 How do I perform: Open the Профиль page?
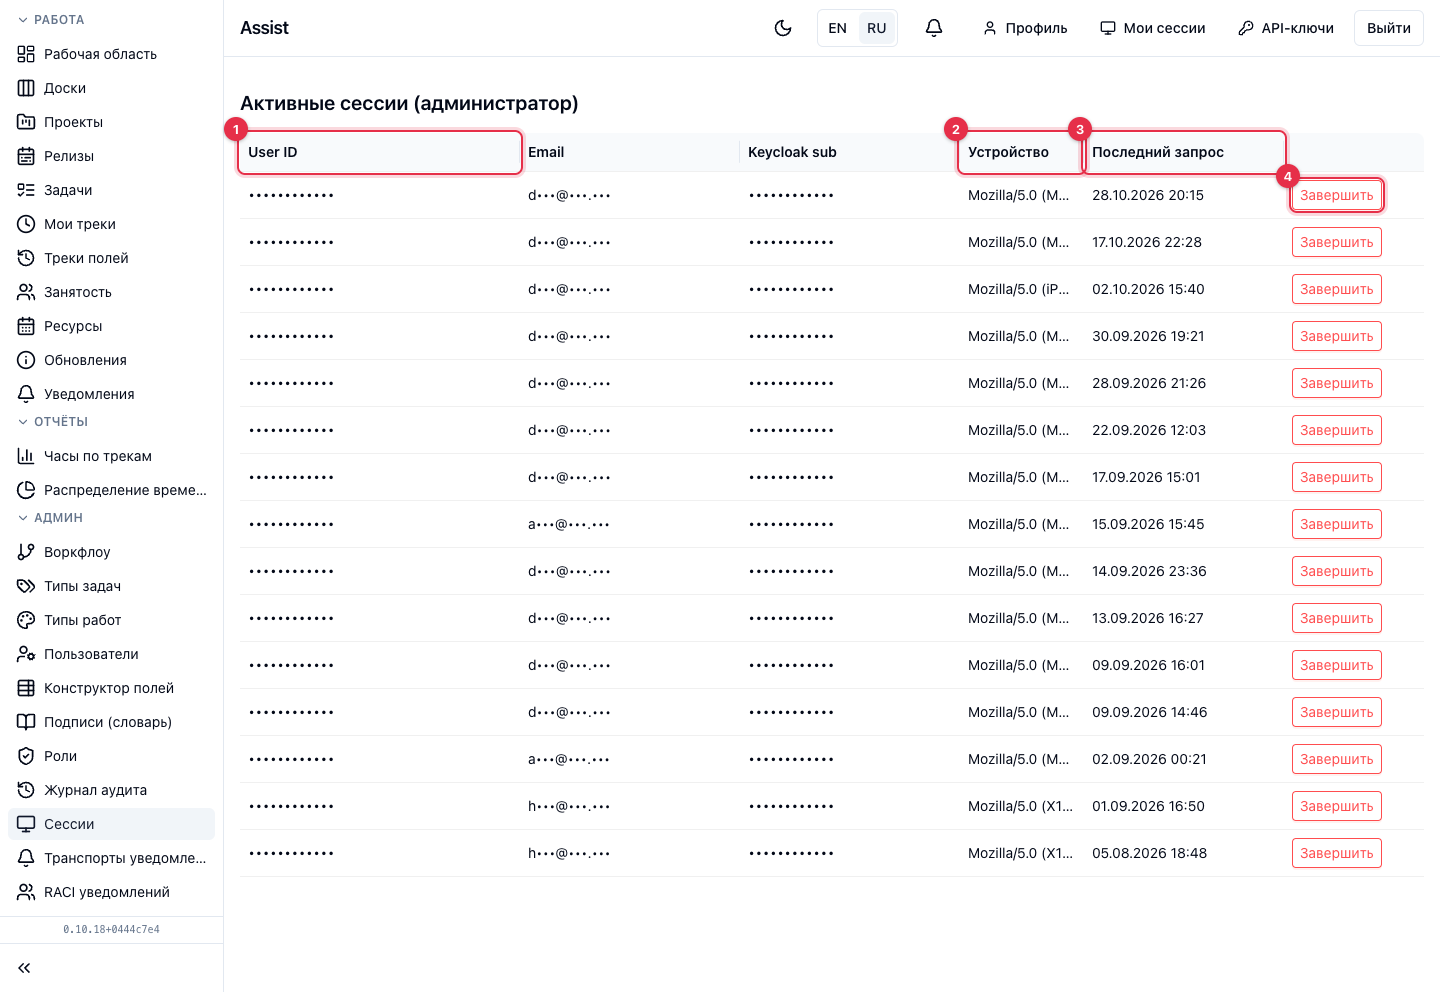pyautogui.click(x=1025, y=28)
